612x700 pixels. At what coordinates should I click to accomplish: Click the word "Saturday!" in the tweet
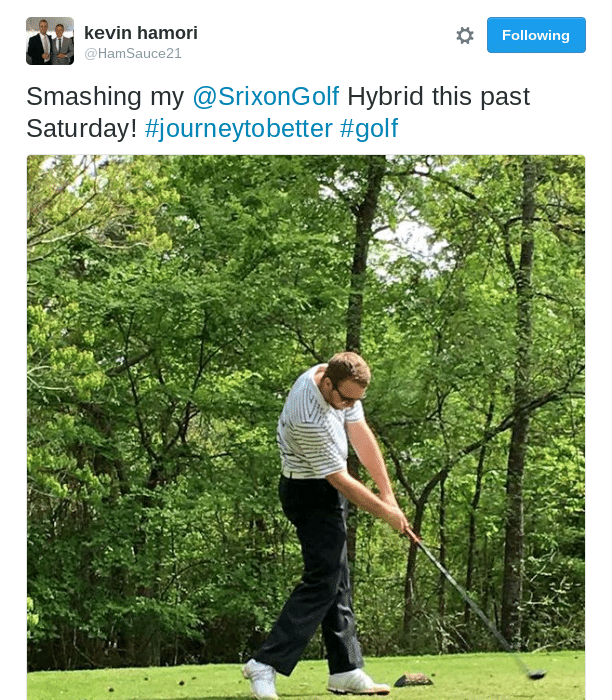tap(82, 129)
